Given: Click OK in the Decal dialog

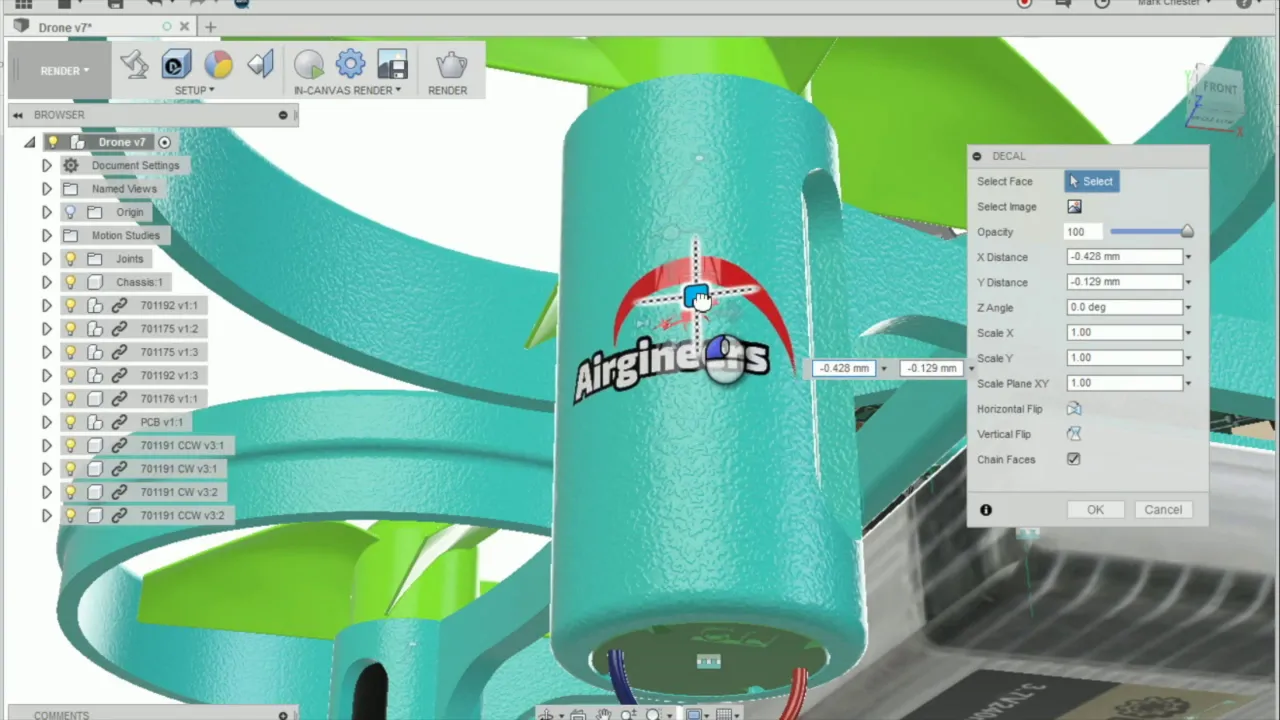Looking at the screenshot, I should click(1095, 510).
